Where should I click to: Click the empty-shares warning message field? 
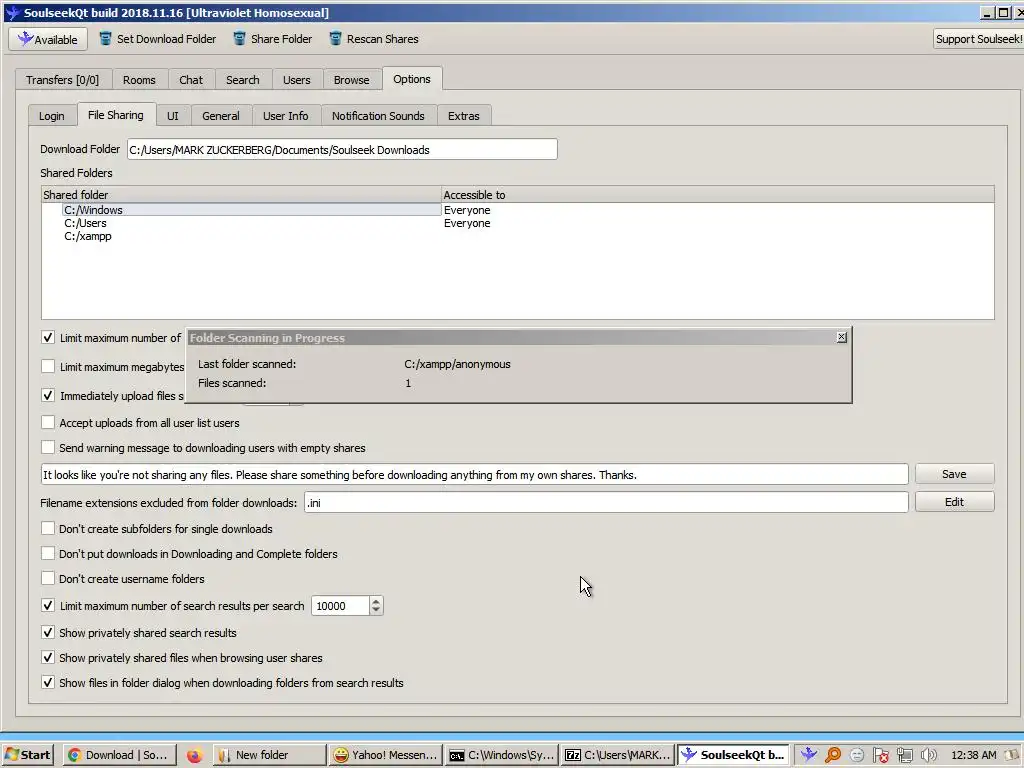[x=474, y=475]
